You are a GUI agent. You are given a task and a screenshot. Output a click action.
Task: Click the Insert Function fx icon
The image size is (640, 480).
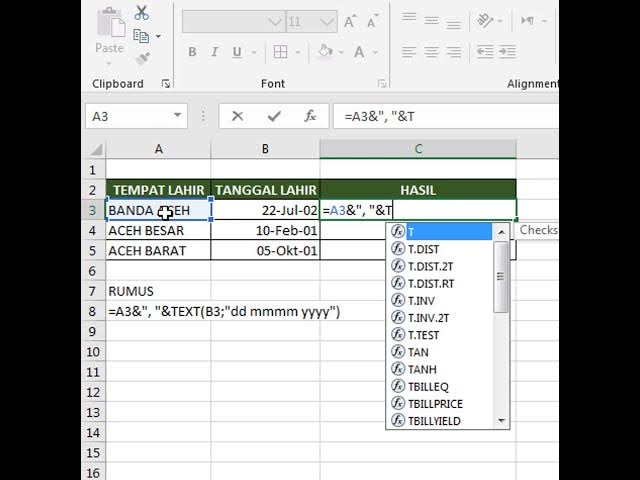(310, 116)
